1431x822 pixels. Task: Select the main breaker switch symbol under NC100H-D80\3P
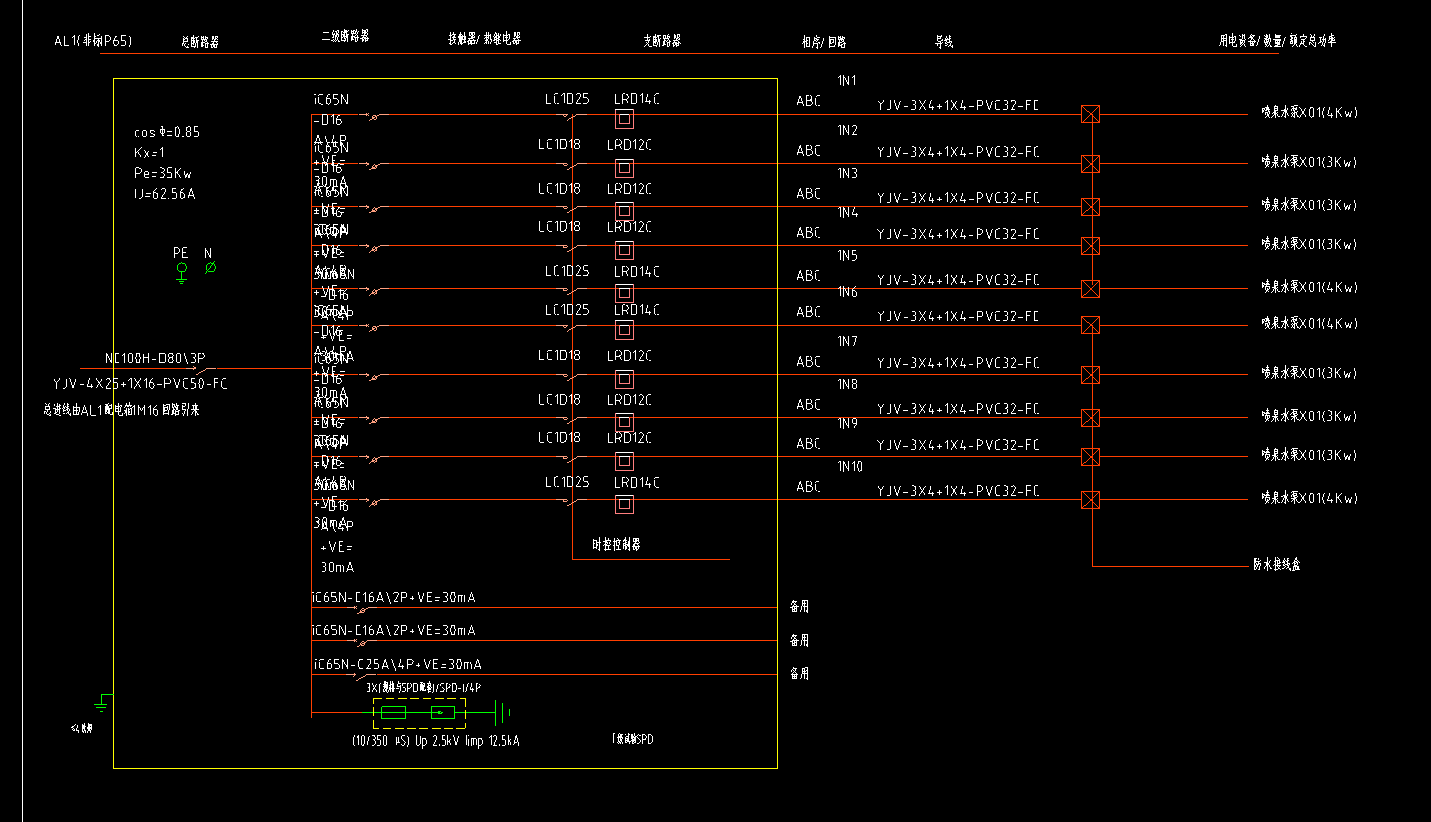click(199, 369)
